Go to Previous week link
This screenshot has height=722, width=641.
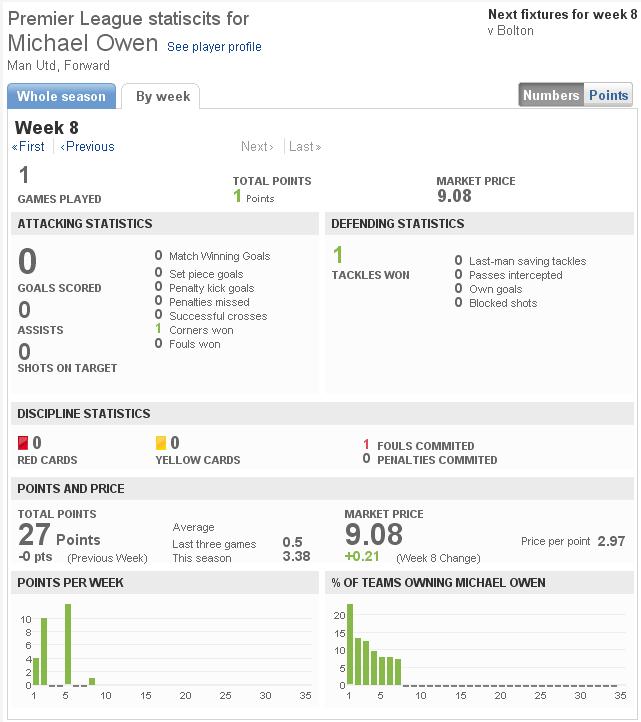[88, 146]
